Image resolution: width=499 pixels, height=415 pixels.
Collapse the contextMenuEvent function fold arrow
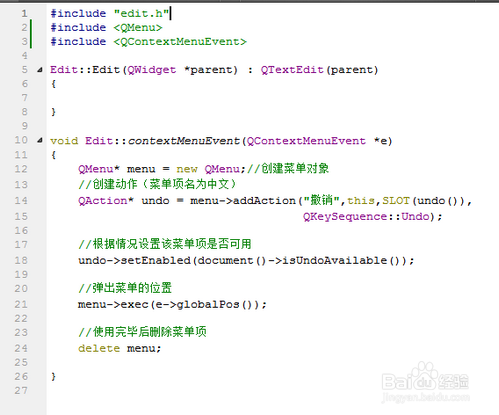(x=40, y=140)
